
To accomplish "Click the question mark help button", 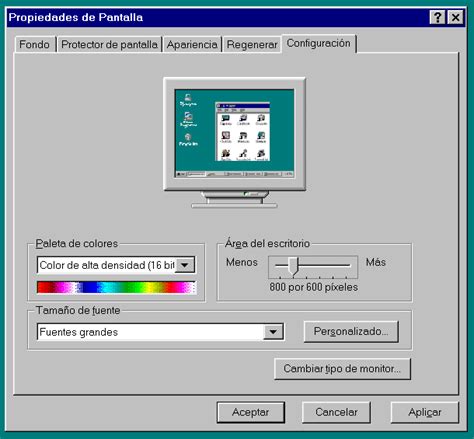I will tap(437, 17).
